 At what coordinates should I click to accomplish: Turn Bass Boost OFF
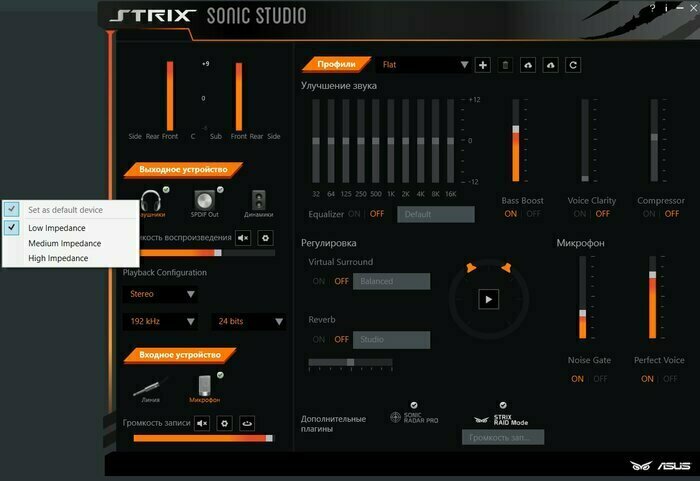pyautogui.click(x=533, y=214)
